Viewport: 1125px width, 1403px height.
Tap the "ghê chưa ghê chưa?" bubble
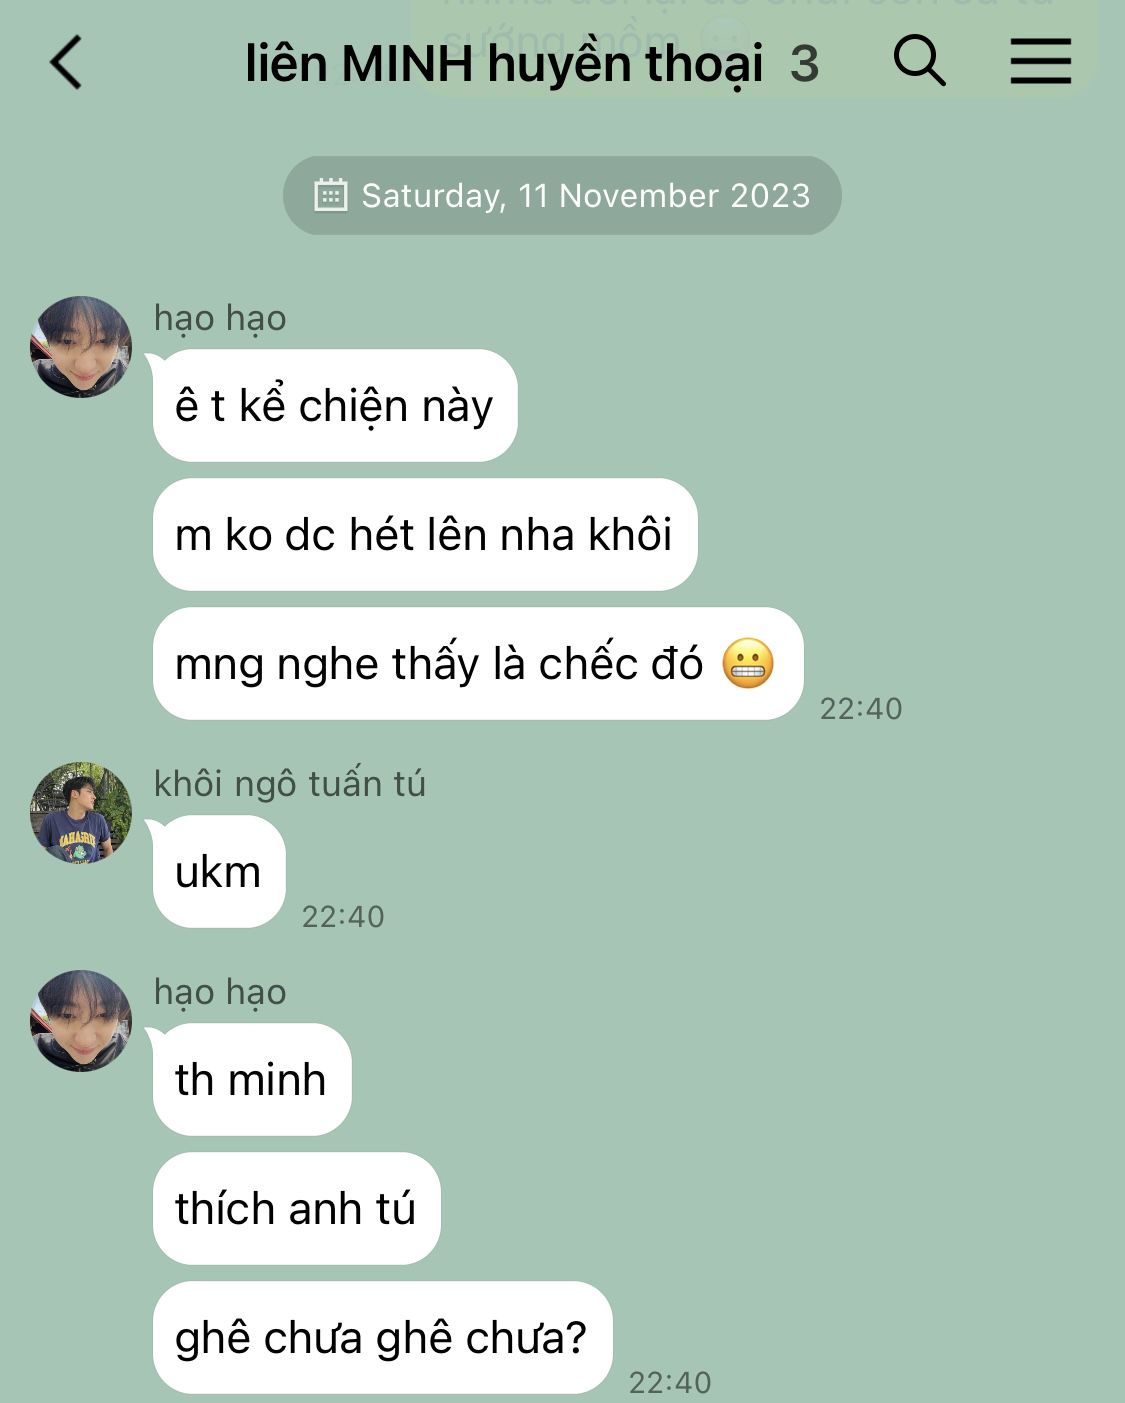(382, 1337)
